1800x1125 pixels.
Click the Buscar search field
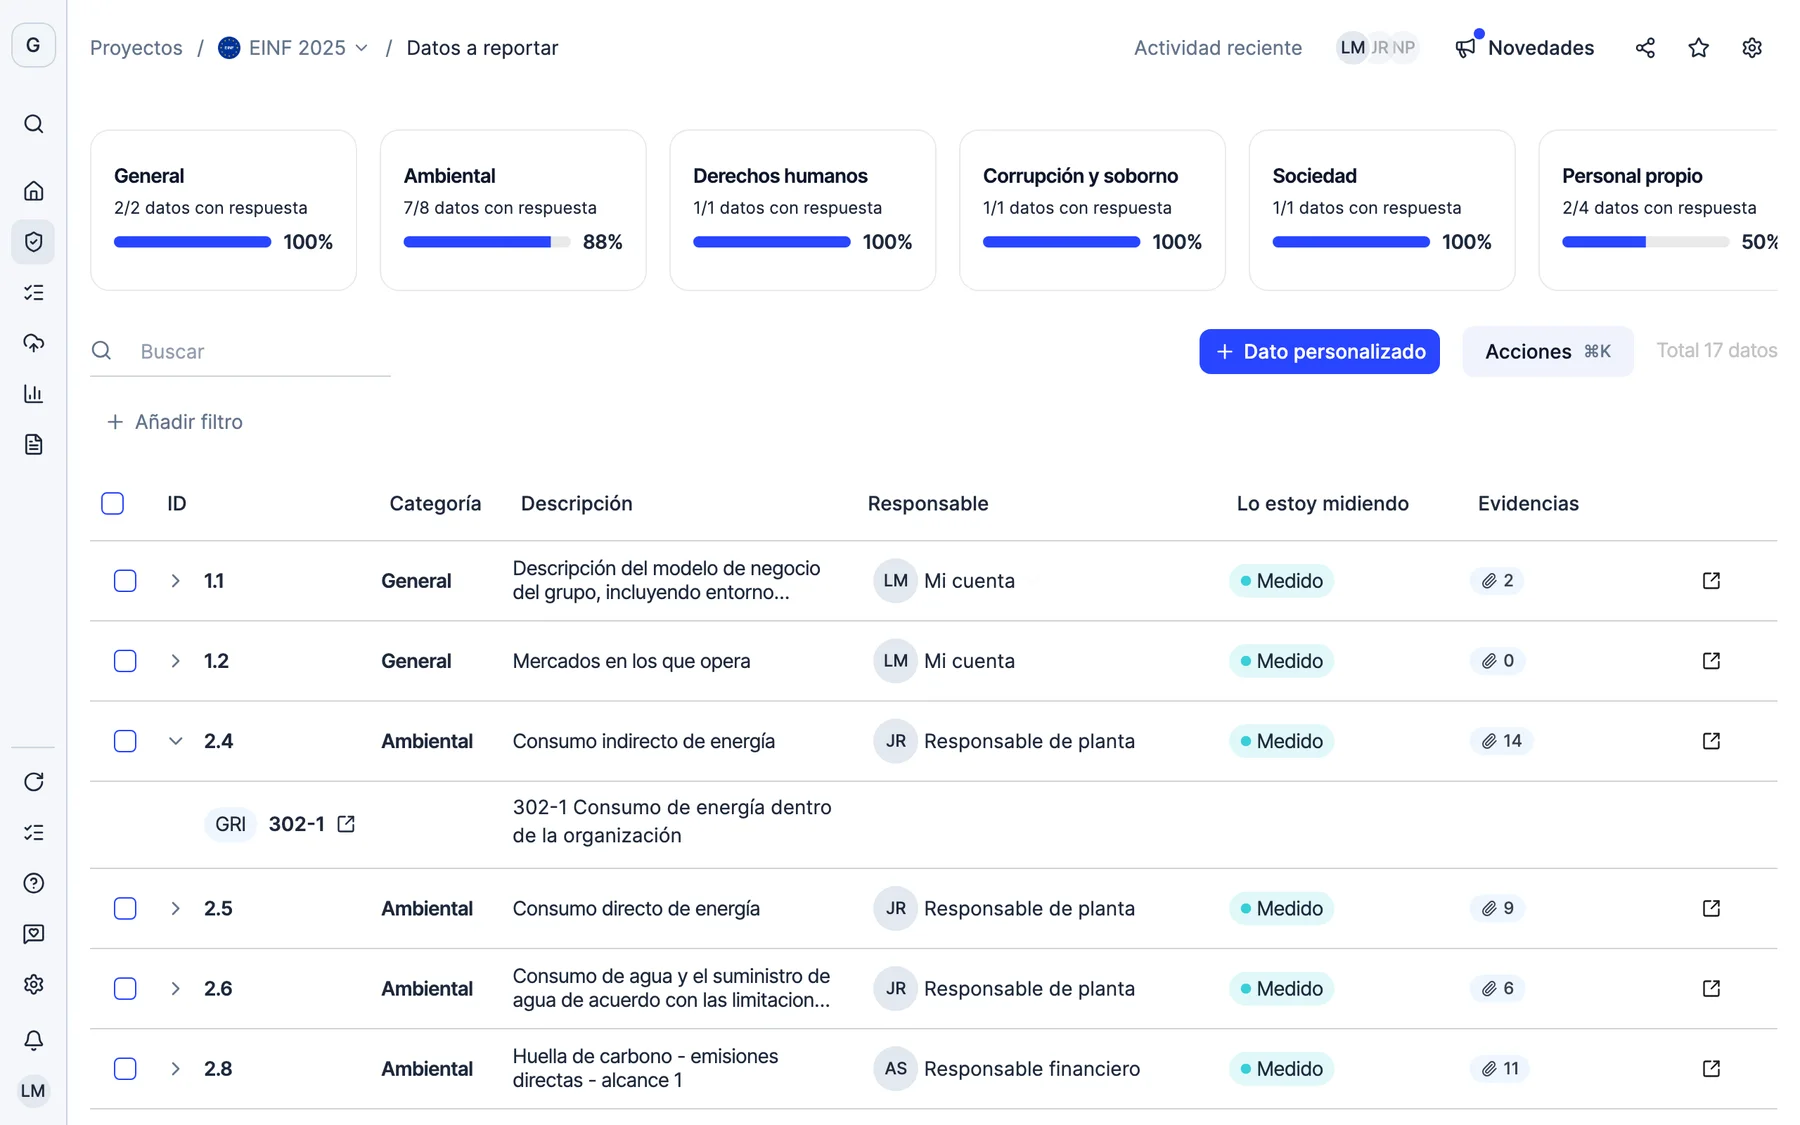240,352
